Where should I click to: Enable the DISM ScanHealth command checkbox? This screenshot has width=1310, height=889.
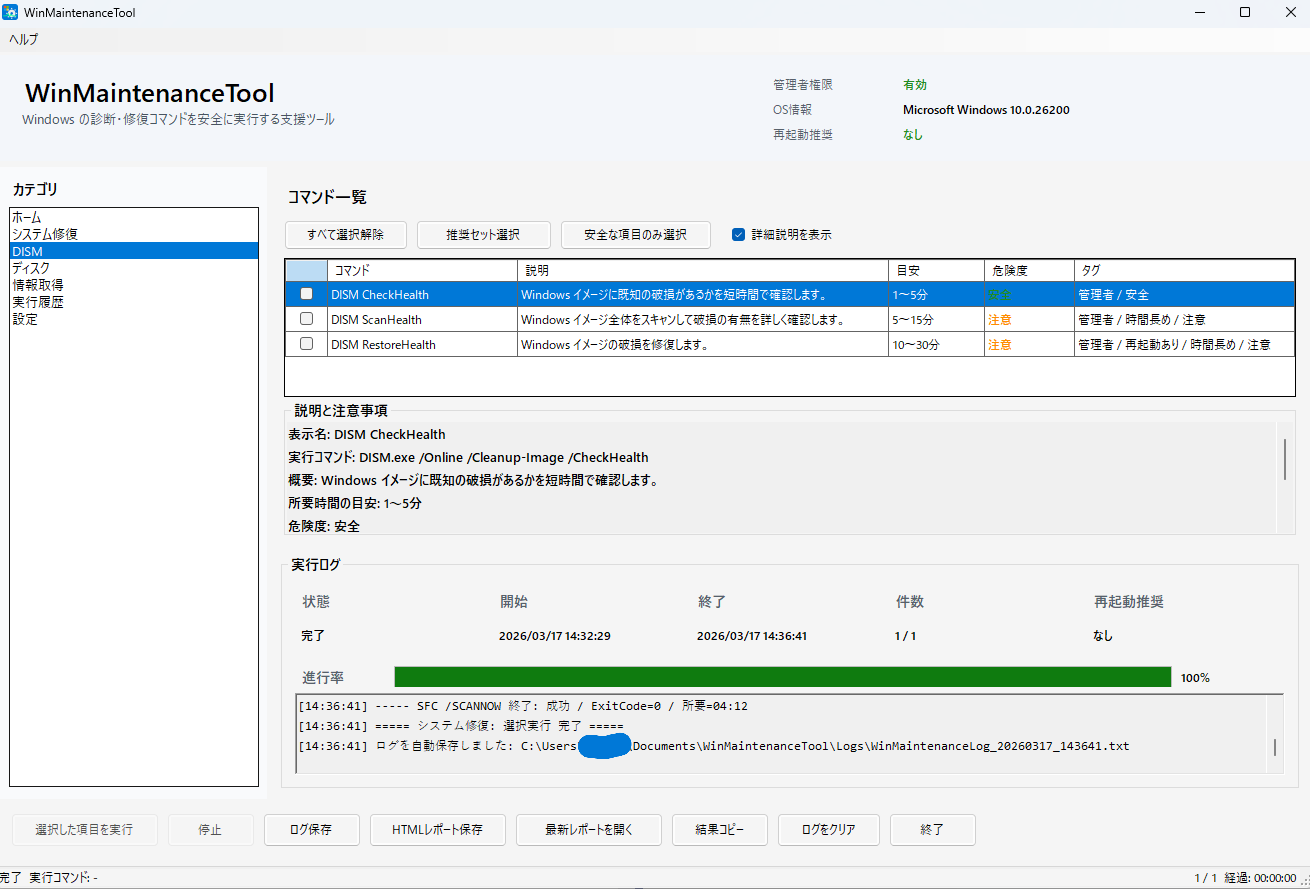click(308, 319)
